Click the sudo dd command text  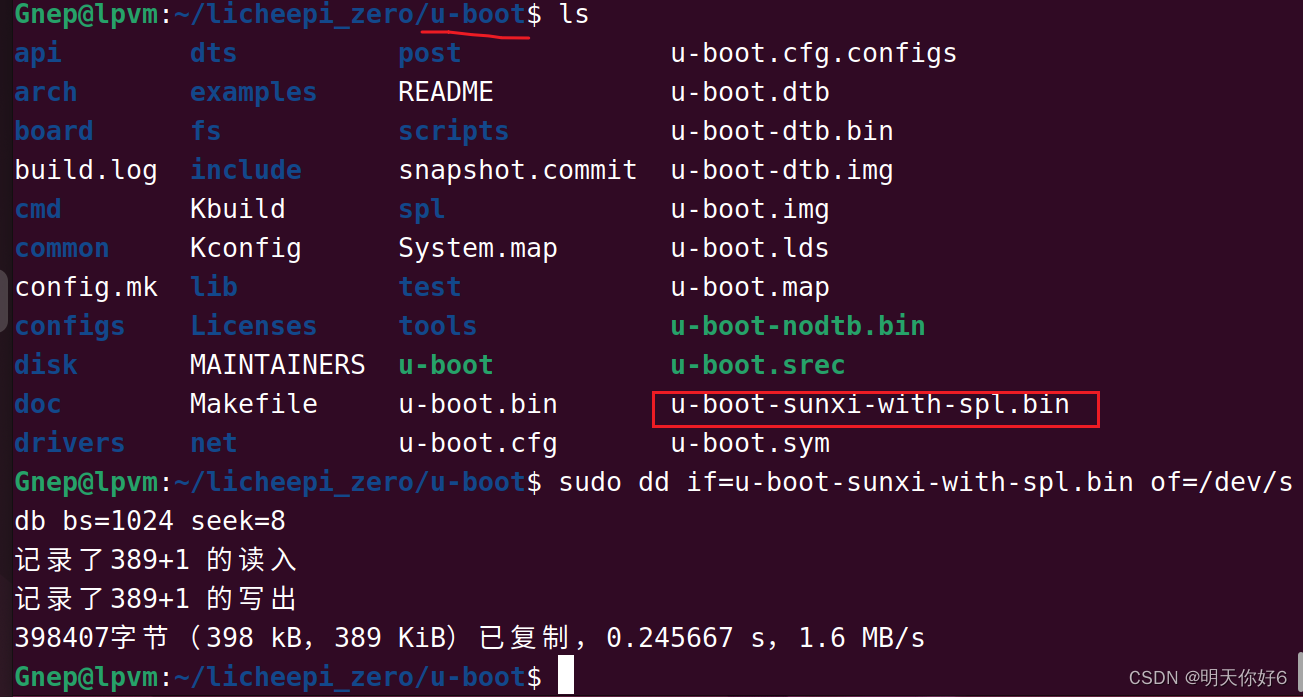pyautogui.click(x=700, y=482)
